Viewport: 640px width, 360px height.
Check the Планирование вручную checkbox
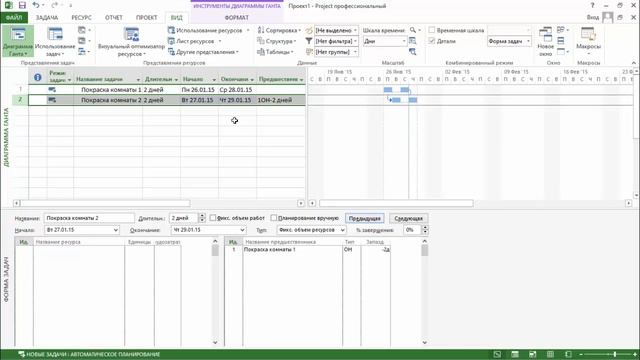point(274,218)
